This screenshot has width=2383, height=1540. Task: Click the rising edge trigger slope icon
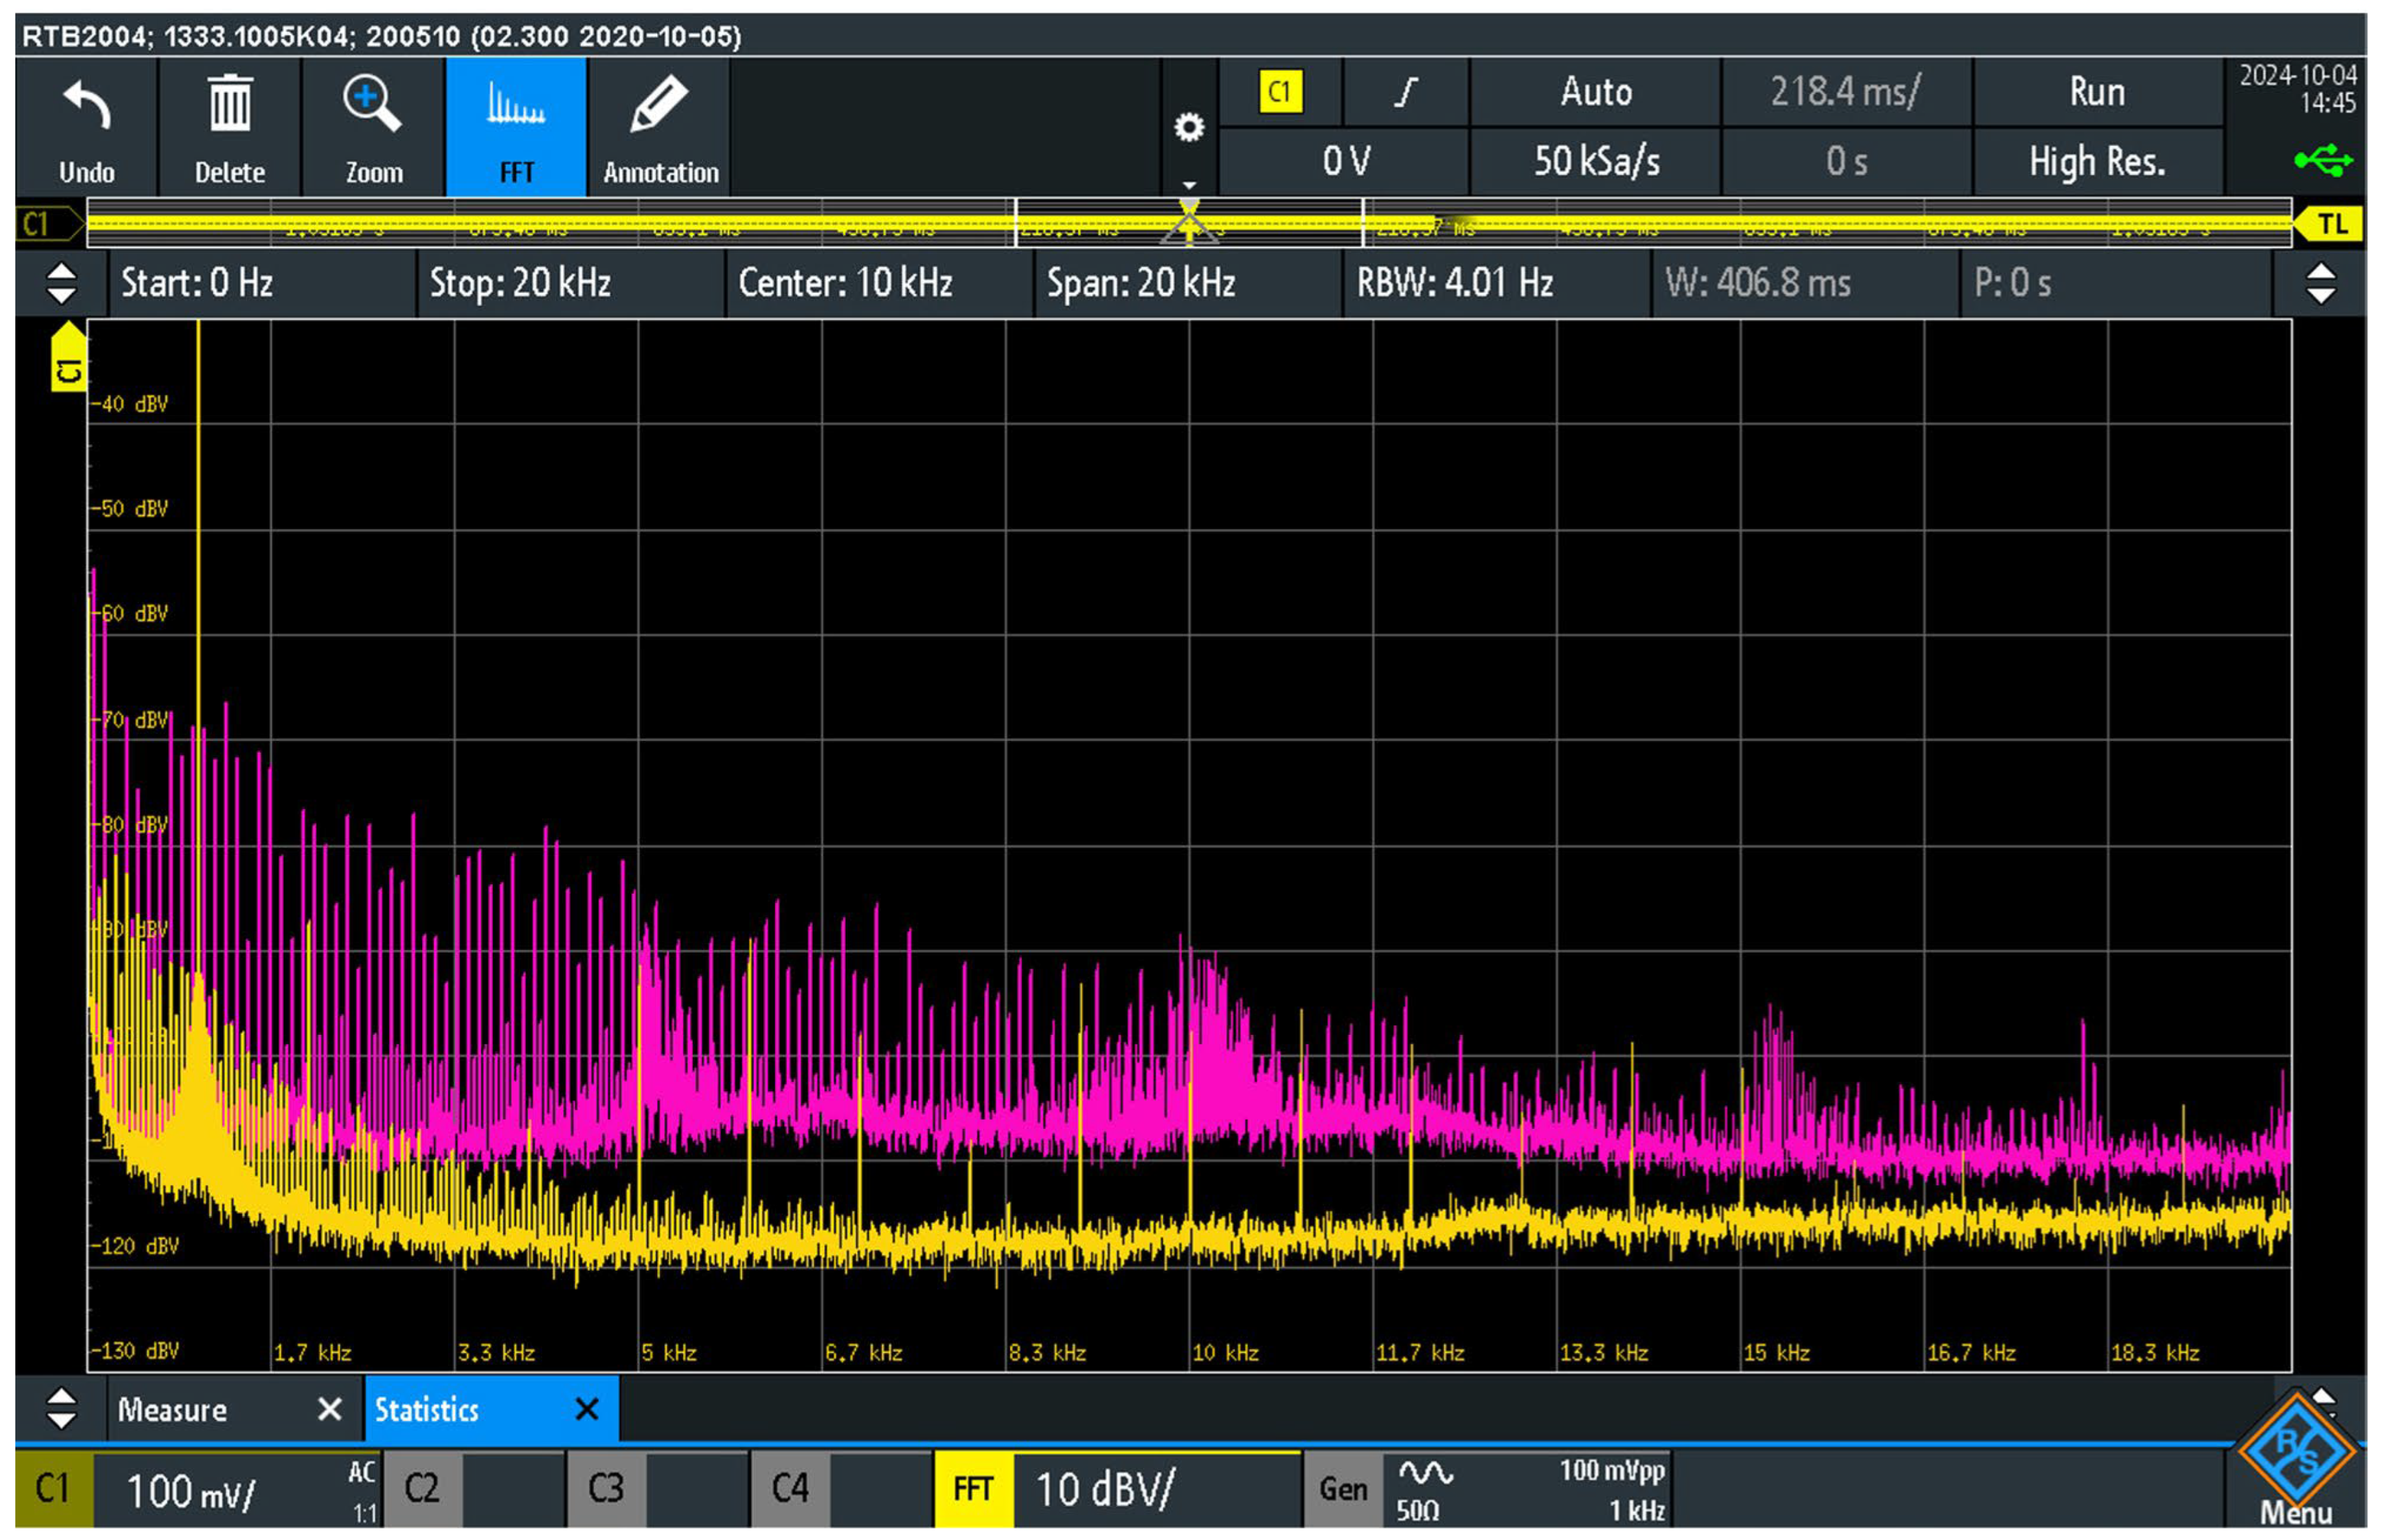pos(1405,93)
